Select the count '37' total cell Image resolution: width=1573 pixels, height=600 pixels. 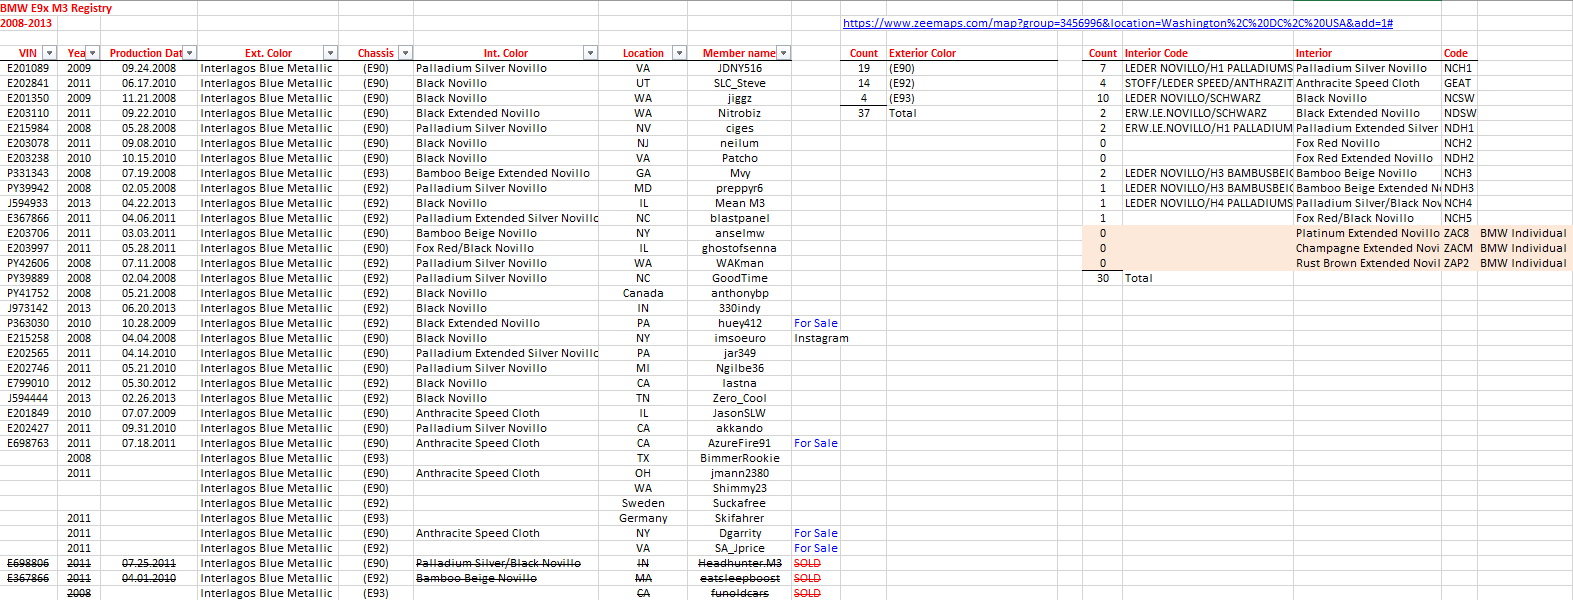point(864,113)
